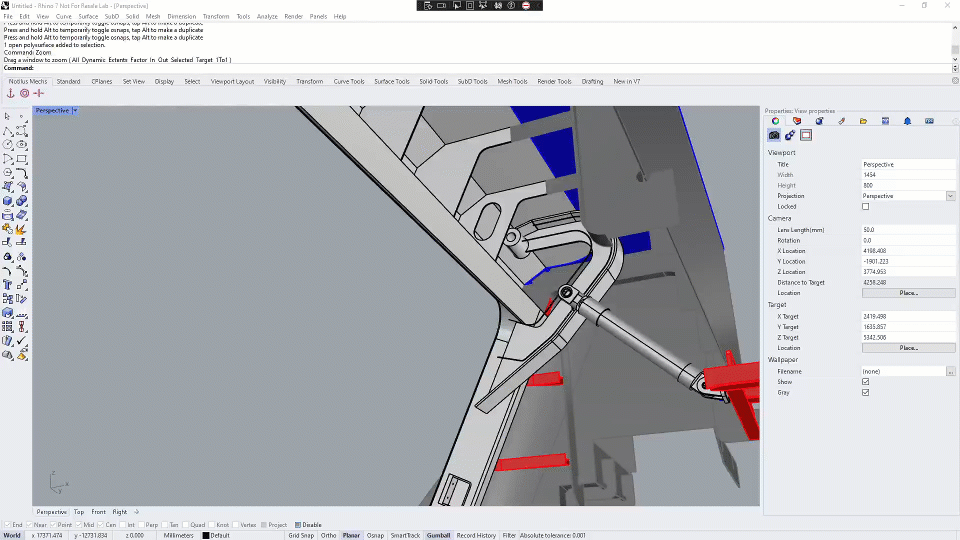Click the target Location Place button
This screenshot has width=960, height=540.
pyautogui.click(x=909, y=348)
